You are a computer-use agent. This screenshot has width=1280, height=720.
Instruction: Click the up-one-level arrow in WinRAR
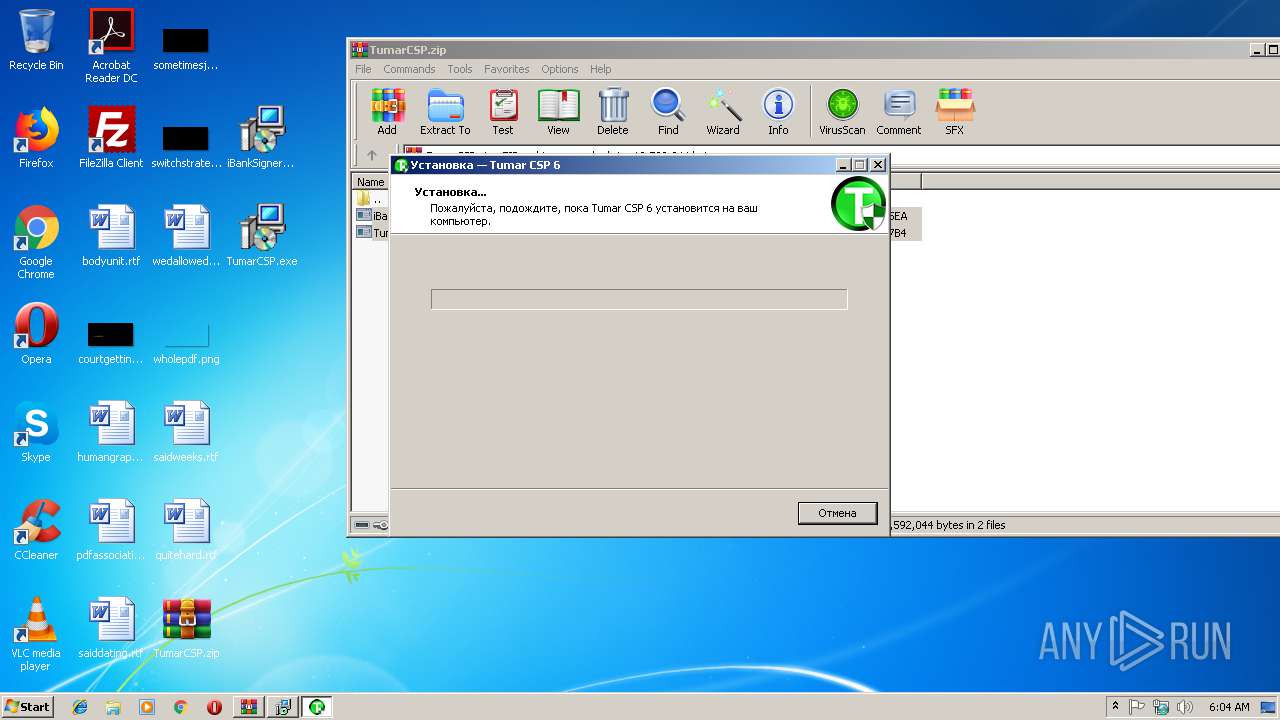[372, 155]
